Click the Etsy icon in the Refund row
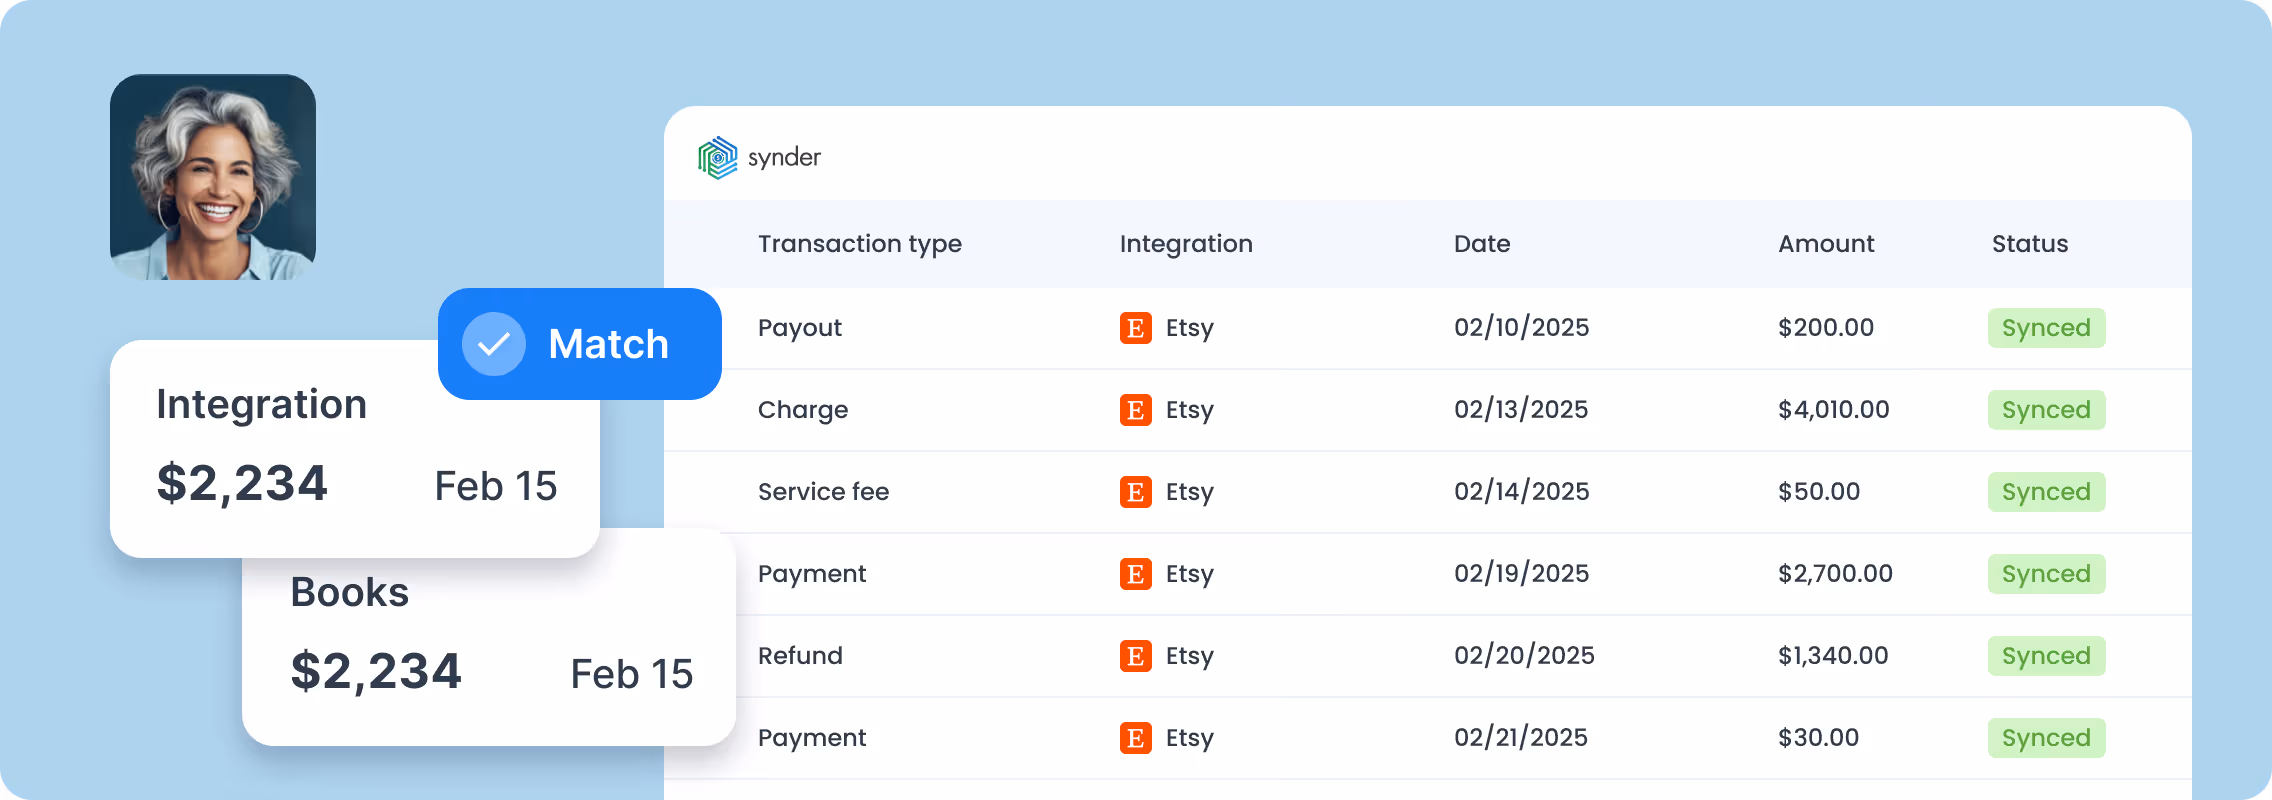Image resolution: width=2272 pixels, height=800 pixels. (1135, 656)
